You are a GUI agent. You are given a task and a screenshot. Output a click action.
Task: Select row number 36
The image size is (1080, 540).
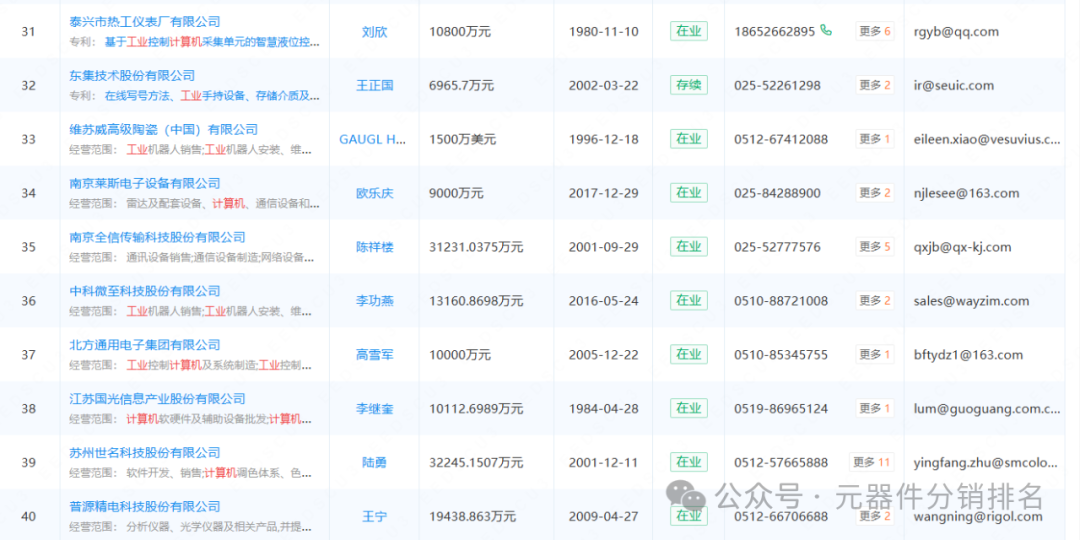pos(28,301)
